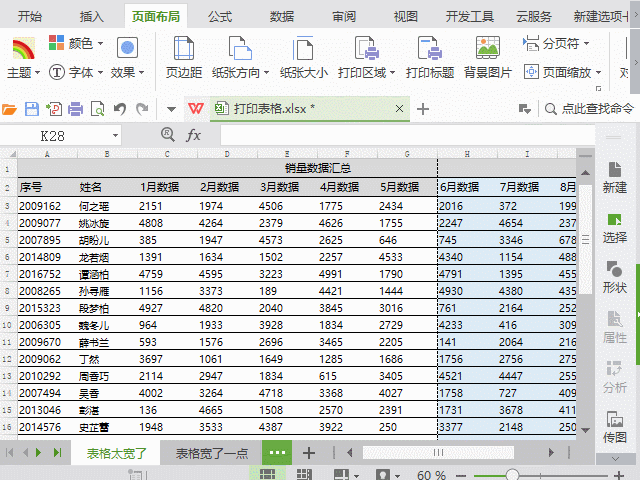This screenshot has height=480, width=640.
Task: Switch to the 公式 ribbon tab
Action: (220, 17)
